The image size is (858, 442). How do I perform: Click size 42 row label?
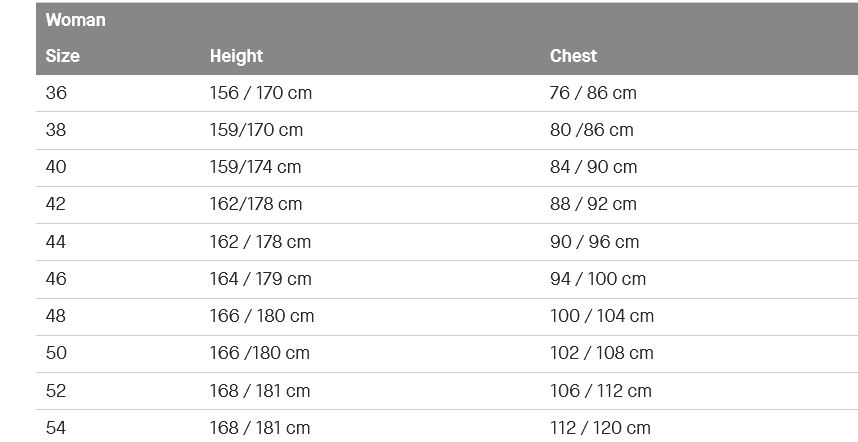56,204
